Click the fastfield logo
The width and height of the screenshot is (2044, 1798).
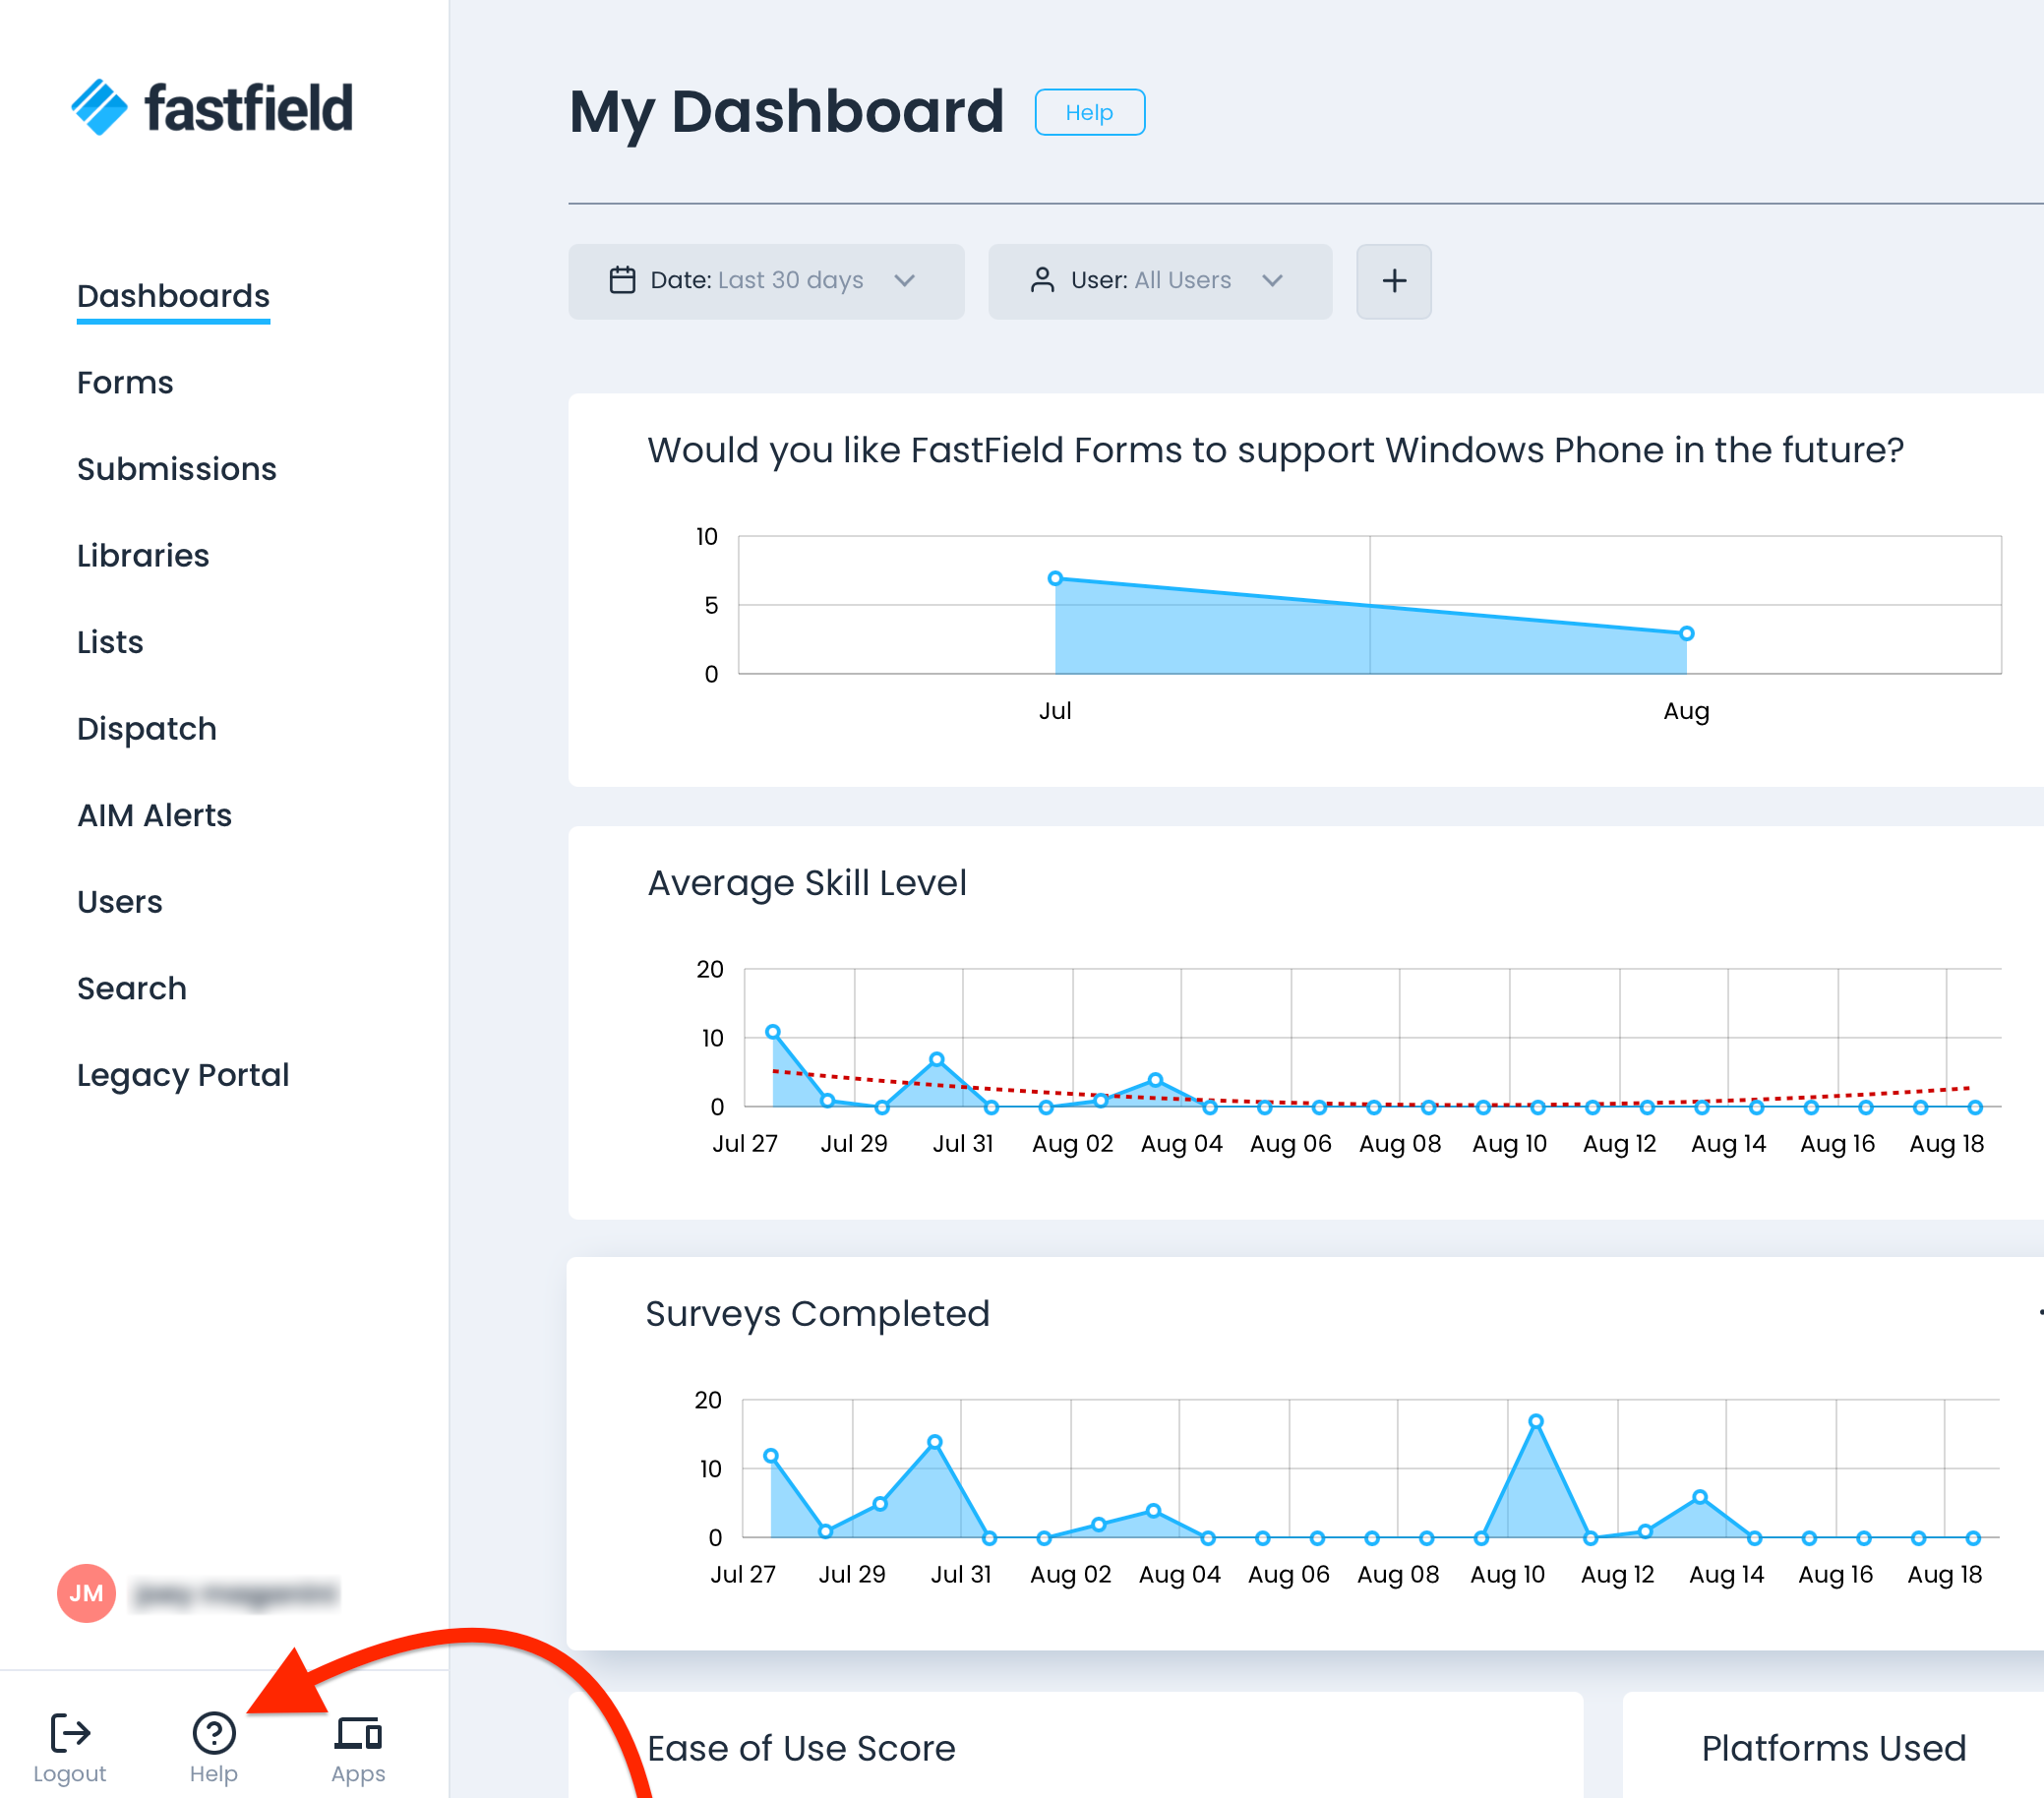(212, 108)
